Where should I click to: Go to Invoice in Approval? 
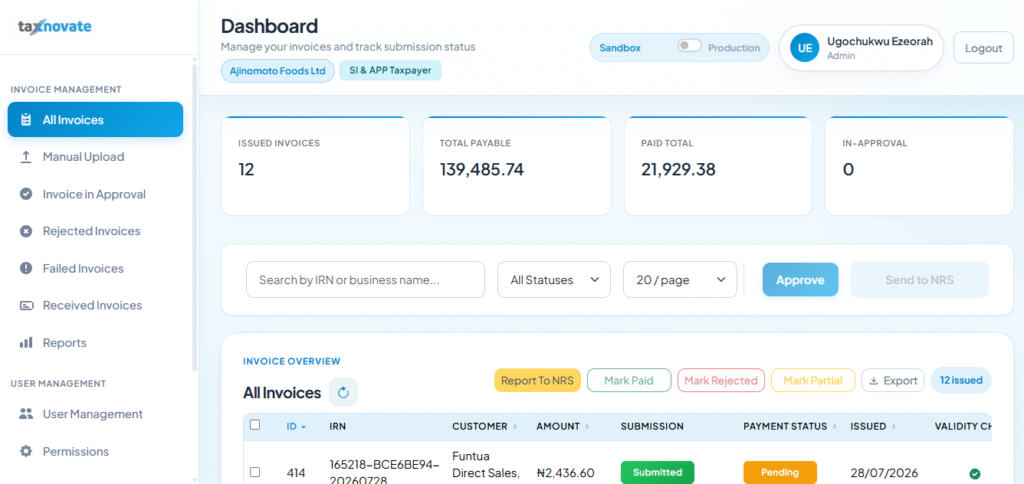click(x=95, y=194)
